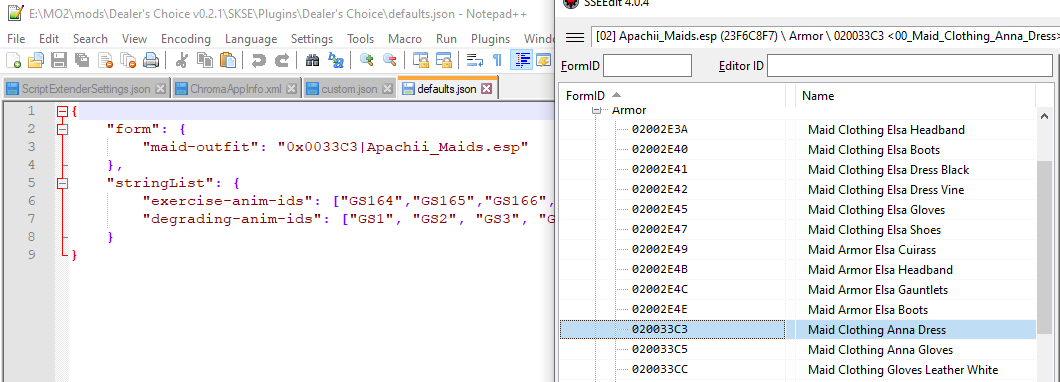The image size is (1060, 382).
Task: Collapse the Armor tree node in SSEEdit
Action: click(596, 110)
